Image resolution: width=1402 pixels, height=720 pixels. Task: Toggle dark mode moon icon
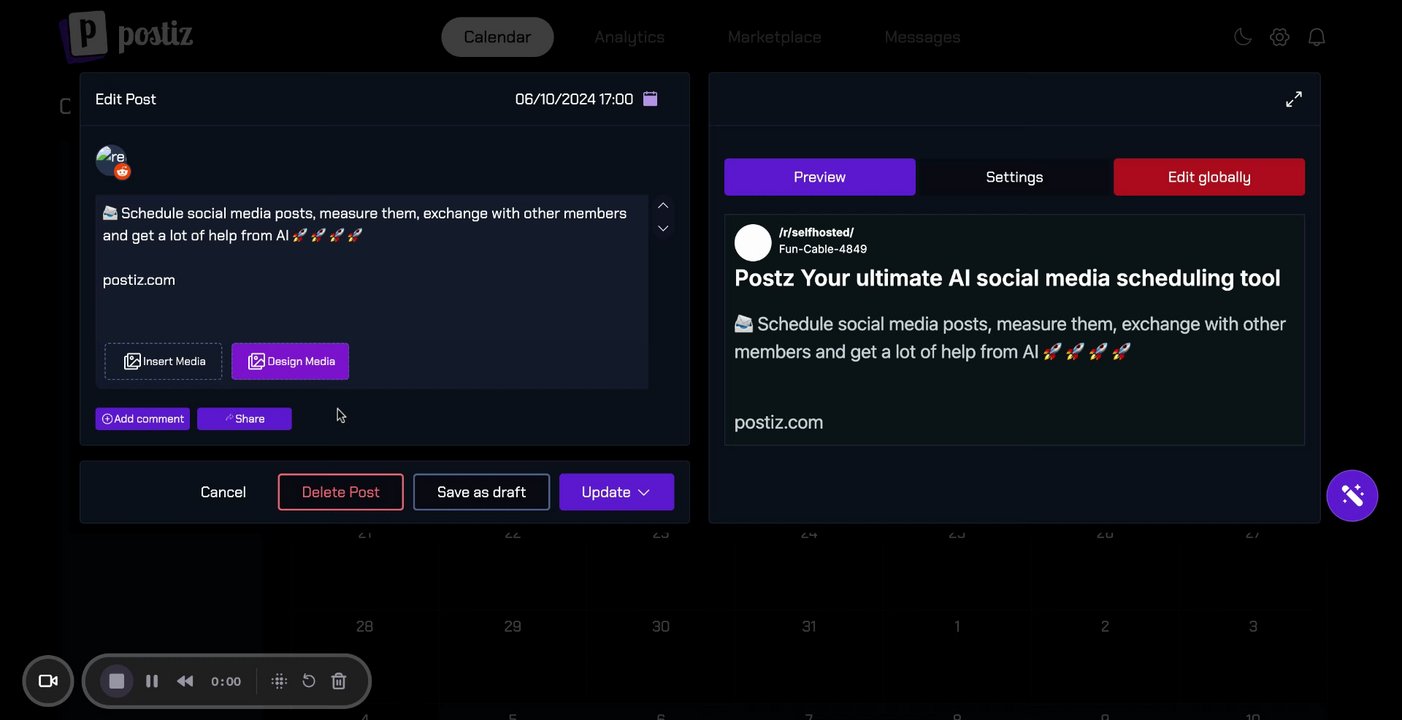1242,37
